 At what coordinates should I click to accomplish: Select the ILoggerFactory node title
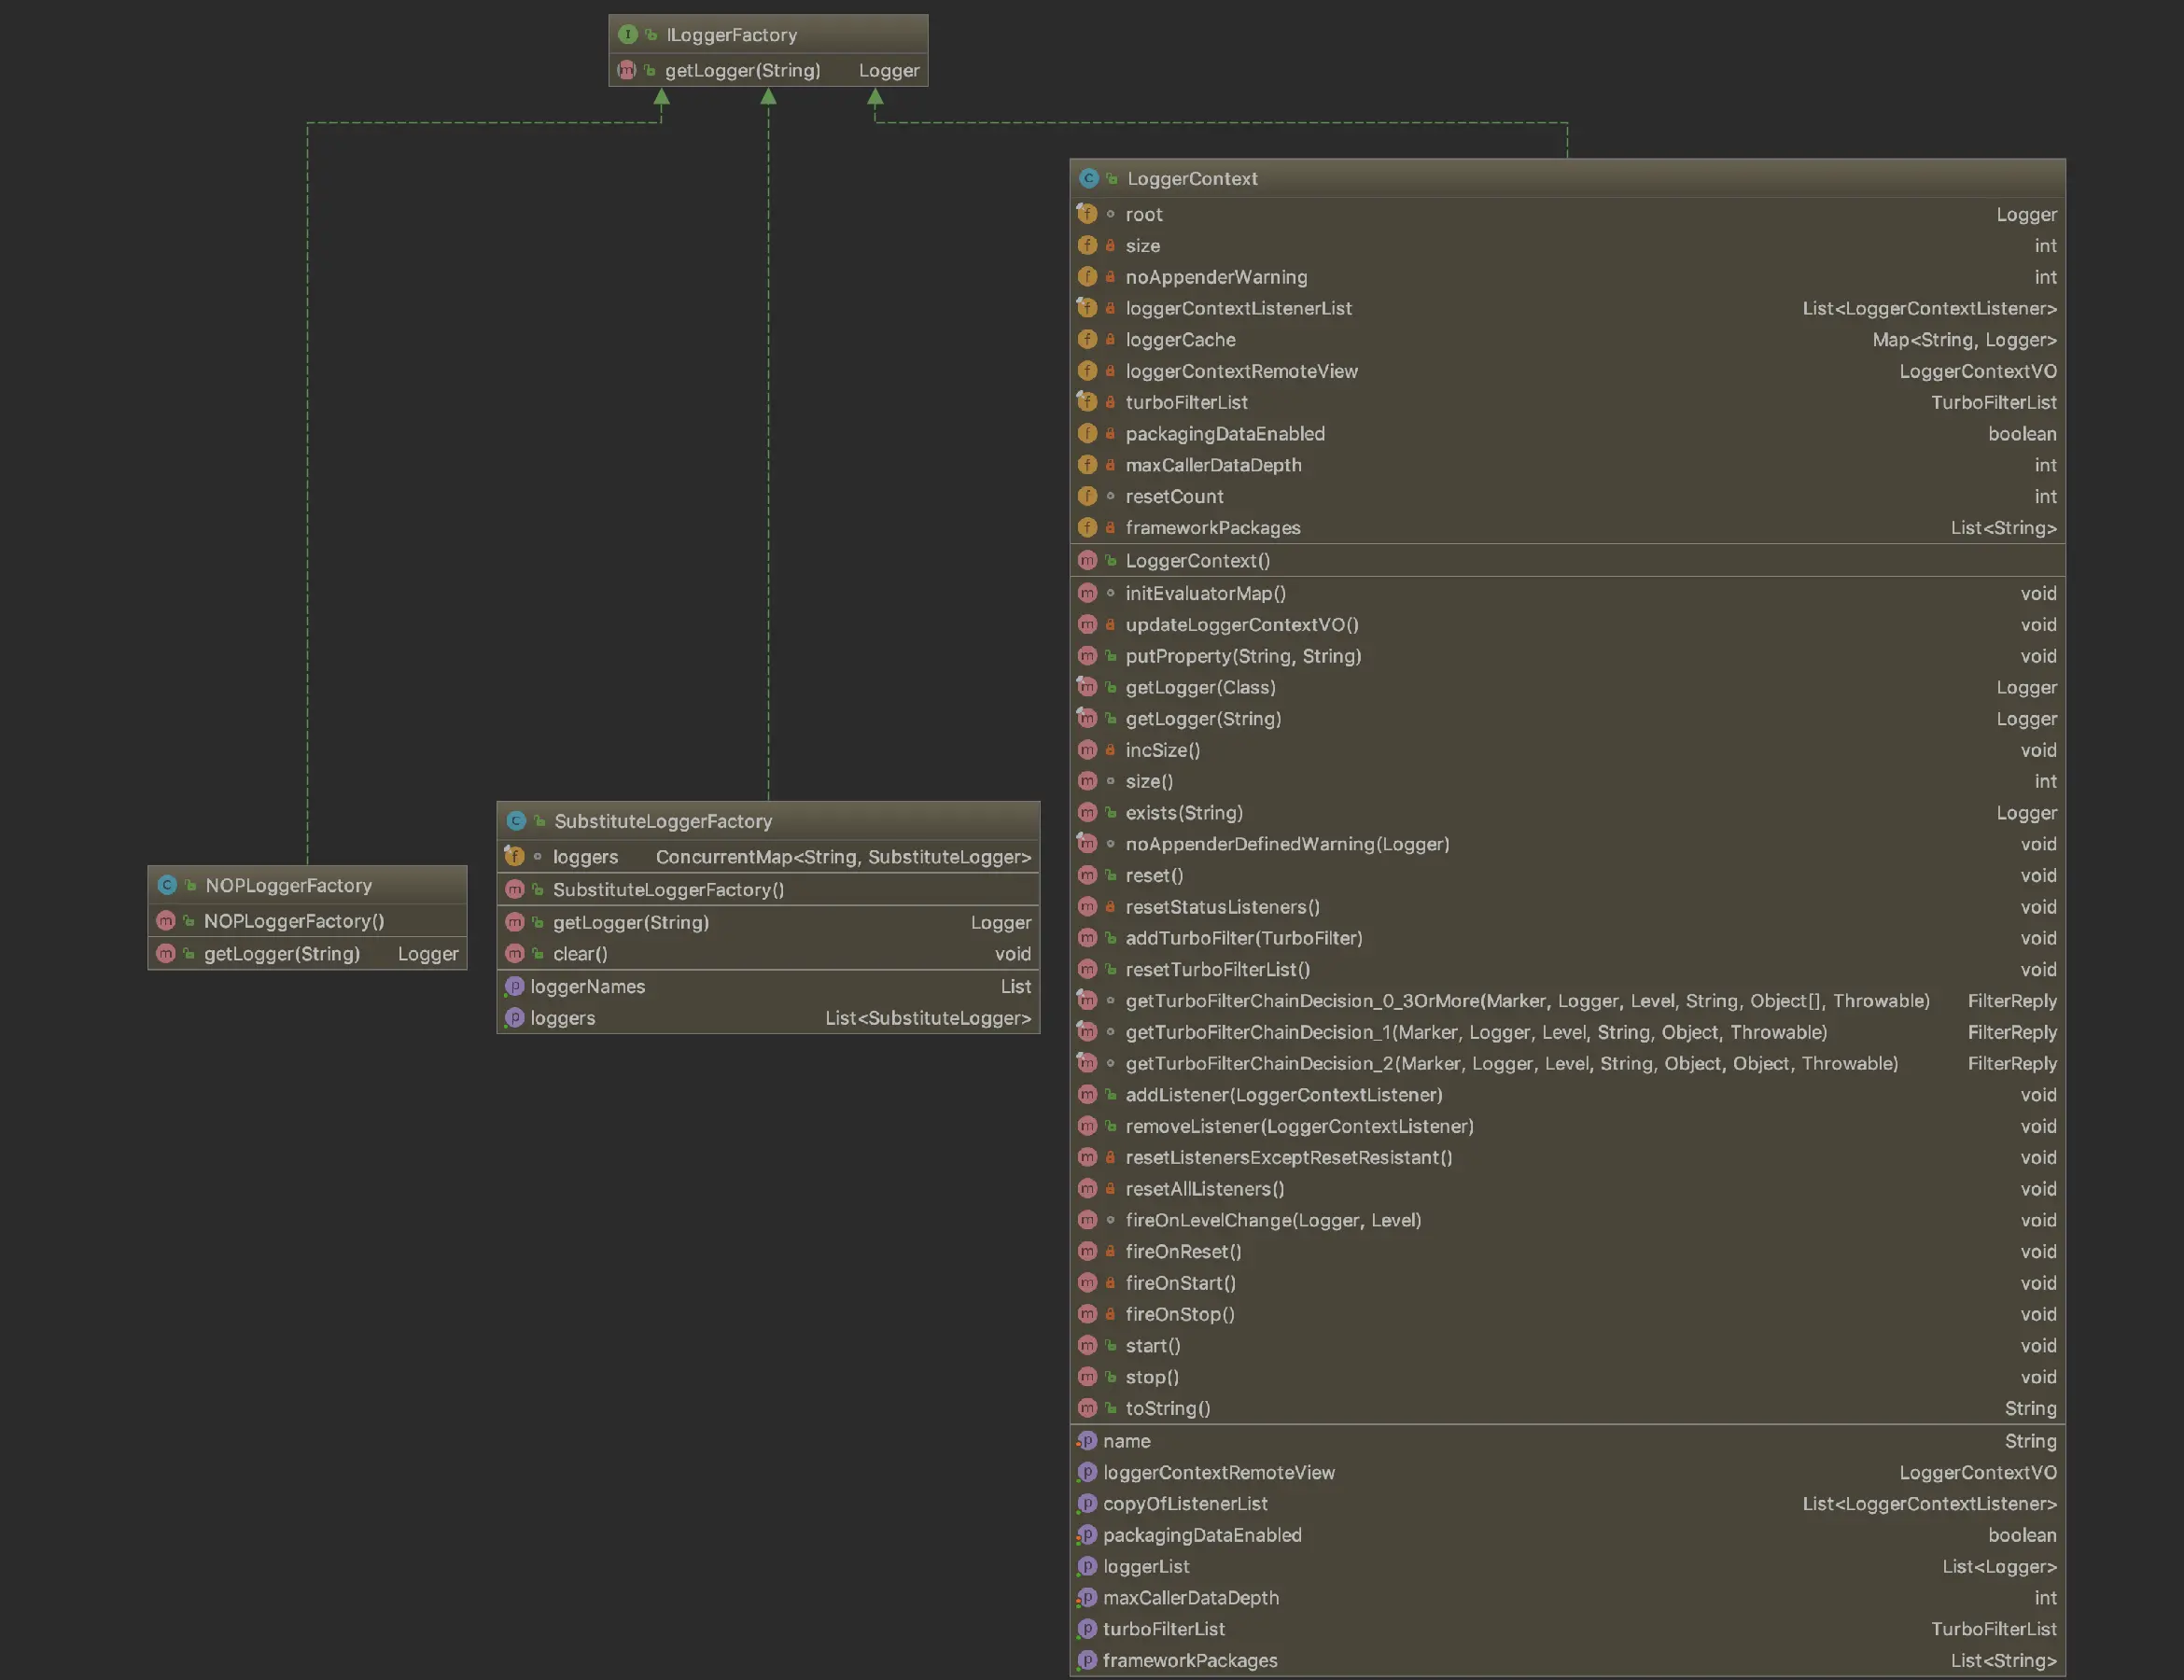click(x=731, y=35)
